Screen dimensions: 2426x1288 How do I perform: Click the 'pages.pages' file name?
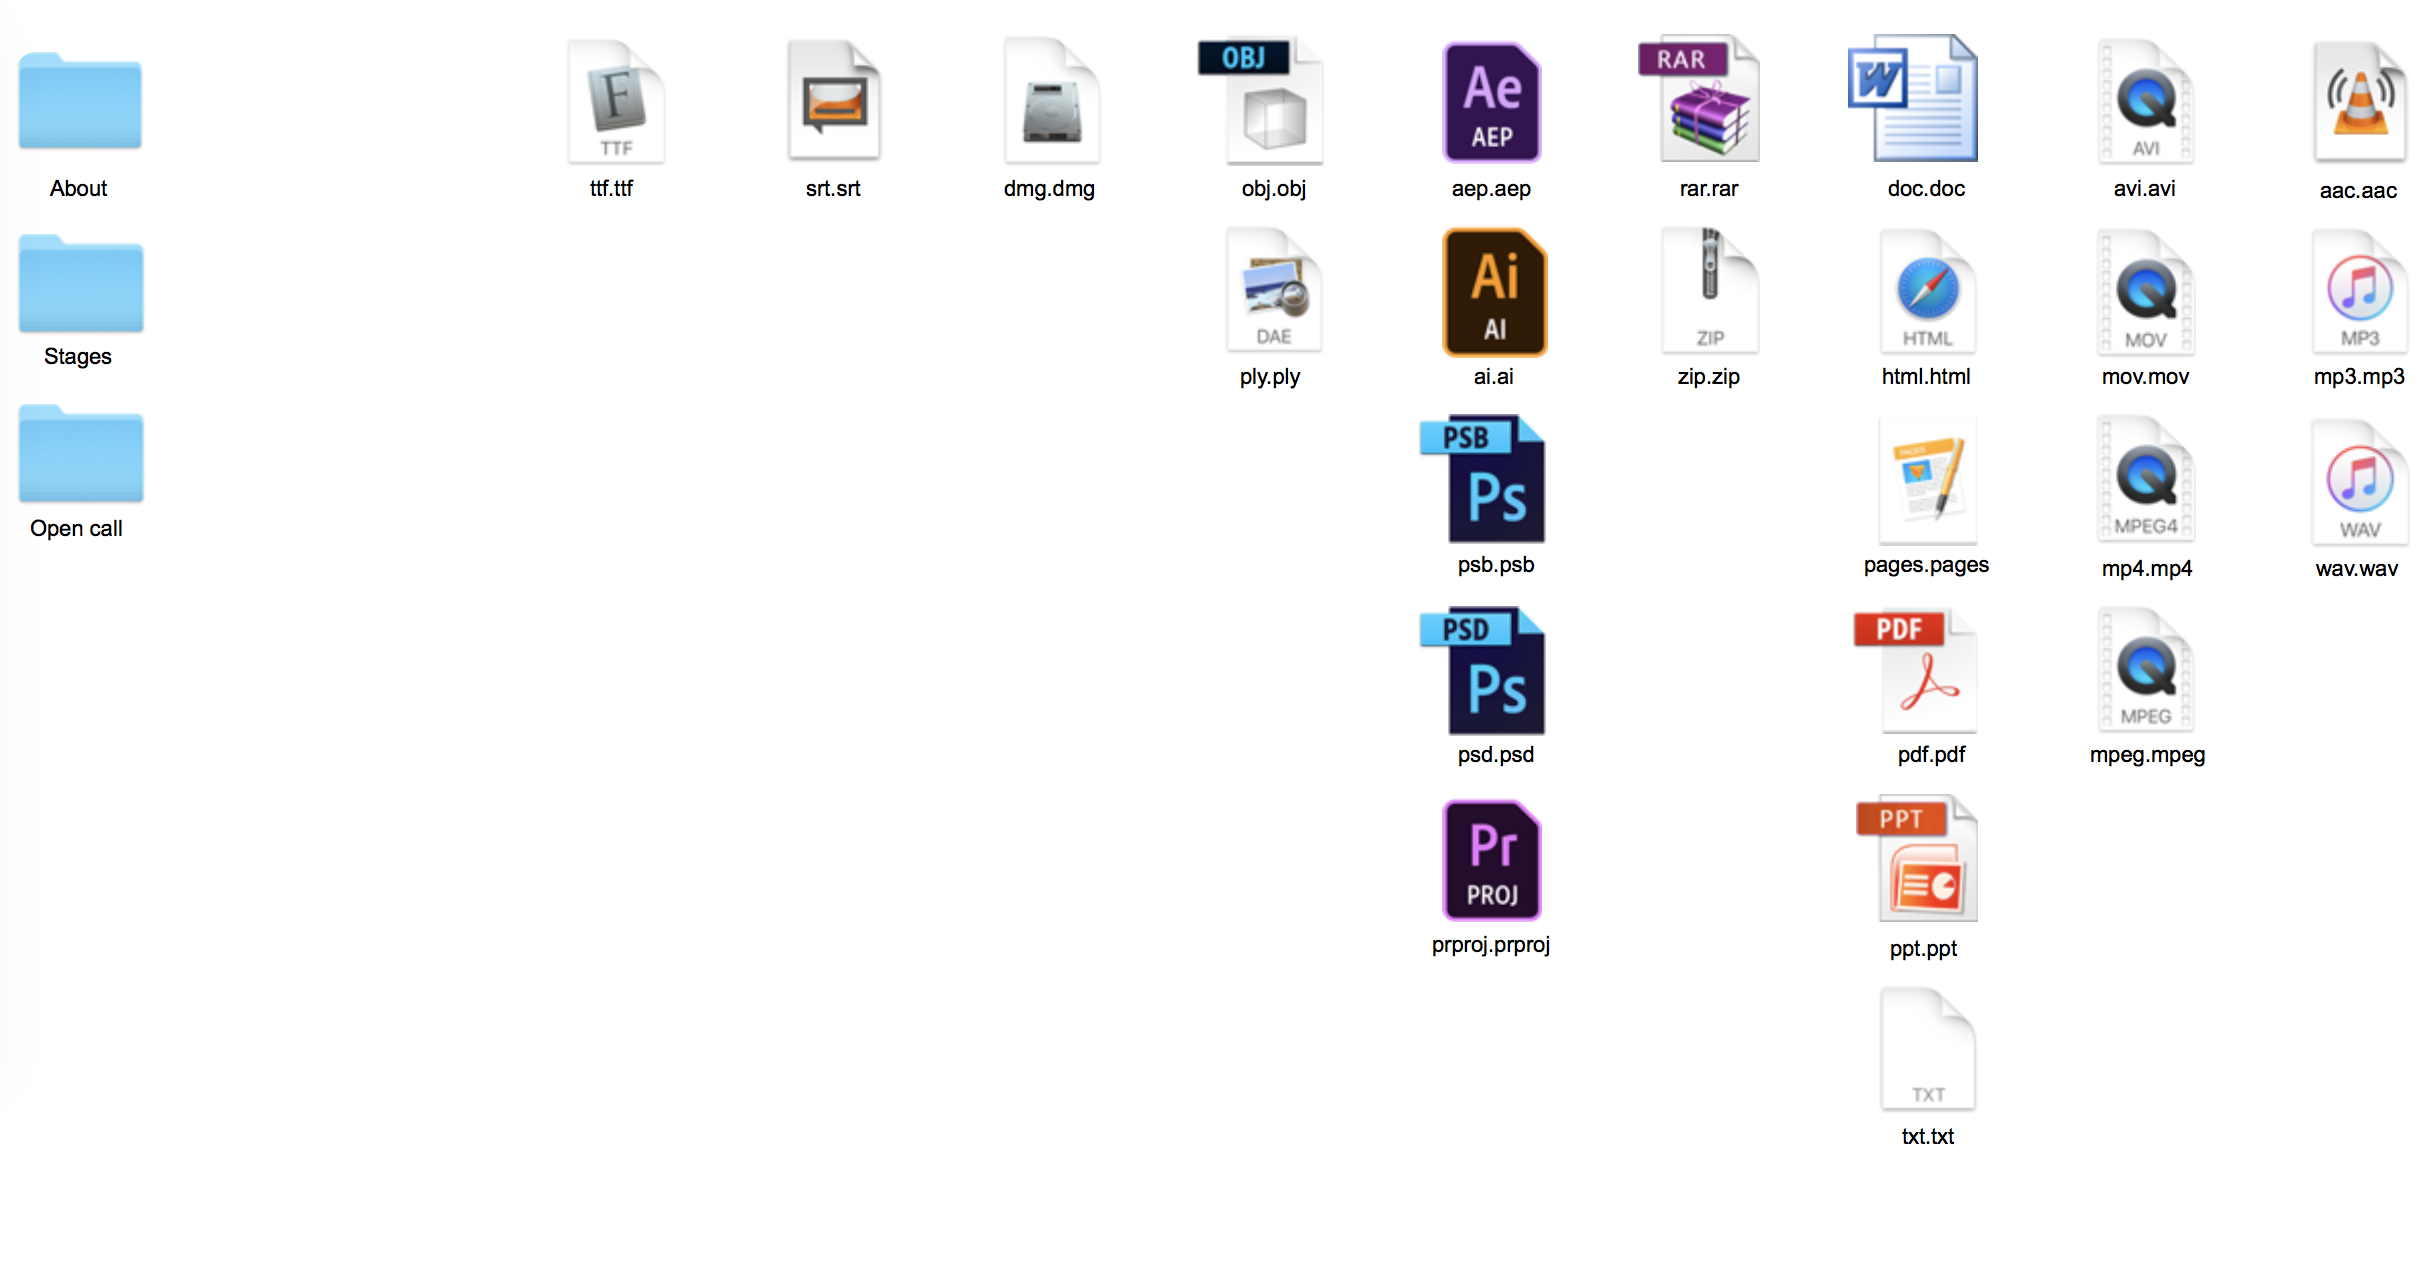1926,564
